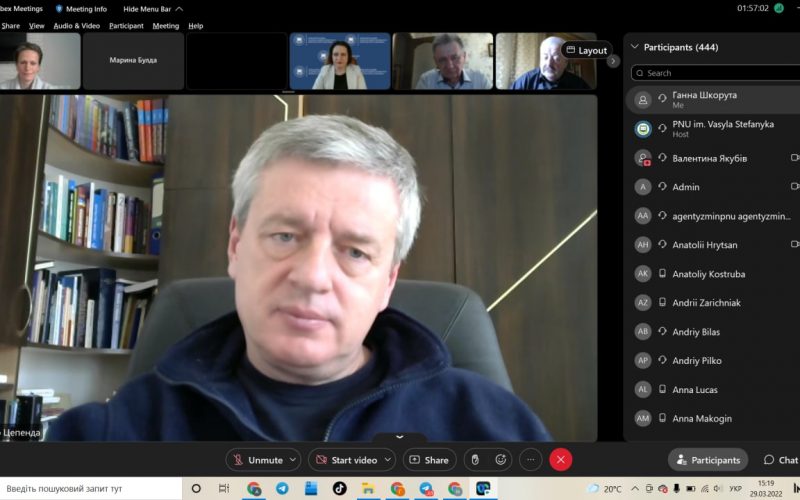800x500 pixels.
Task: Expand the audio options arrow beside Unmute
Action: click(x=293, y=460)
